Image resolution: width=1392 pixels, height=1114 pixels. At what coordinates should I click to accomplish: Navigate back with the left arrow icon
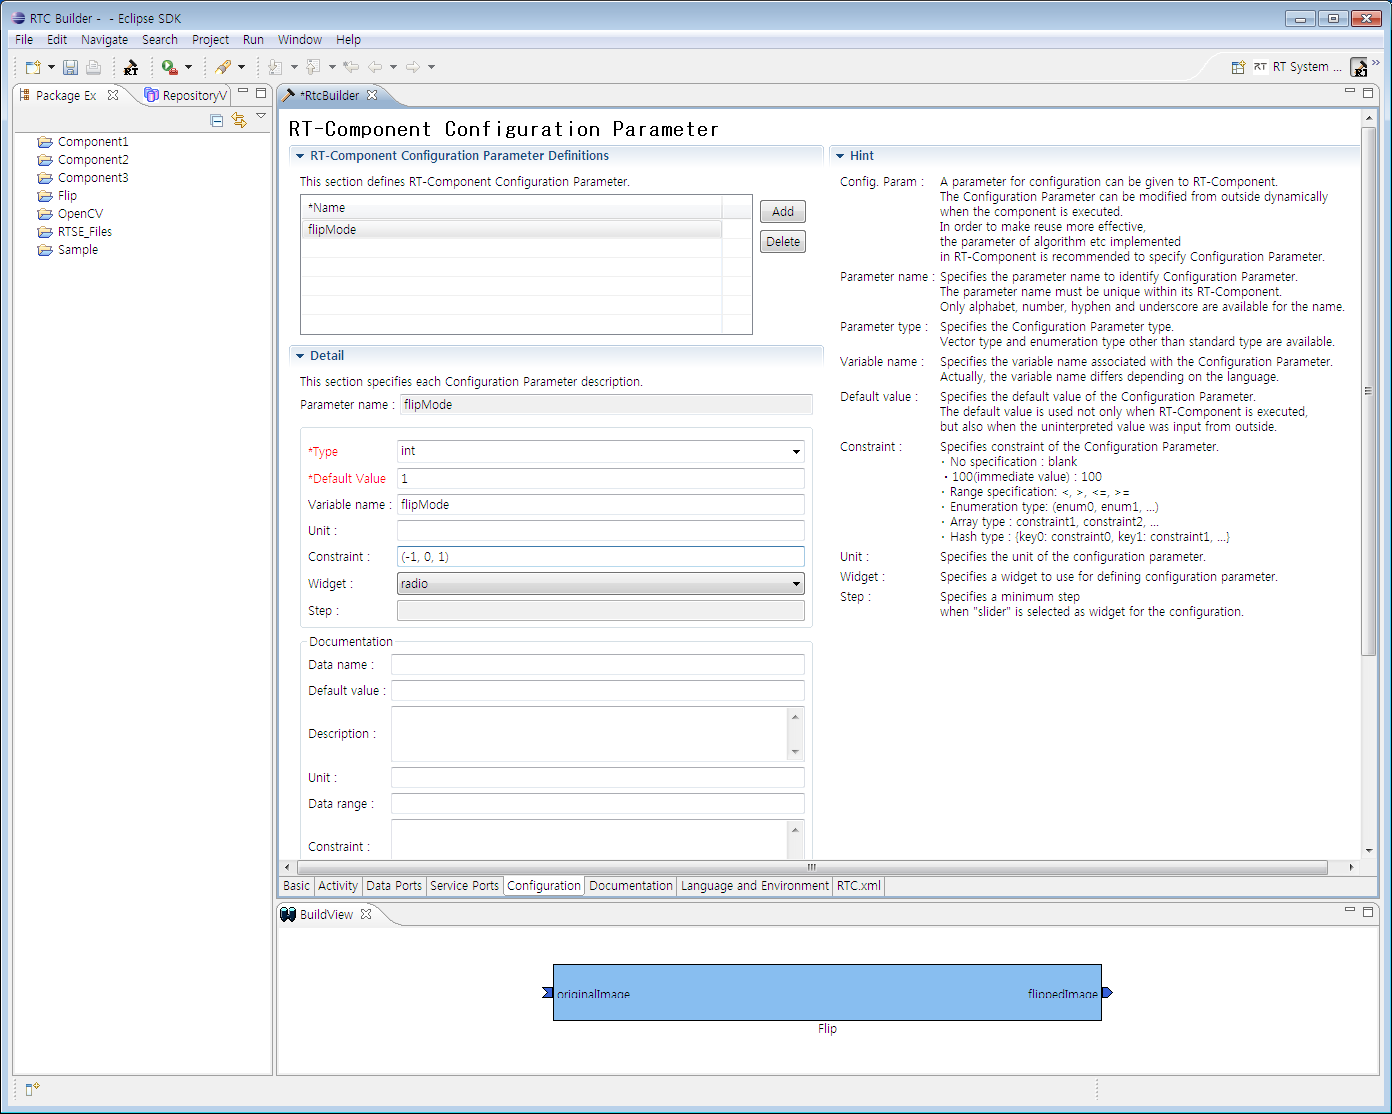click(375, 67)
